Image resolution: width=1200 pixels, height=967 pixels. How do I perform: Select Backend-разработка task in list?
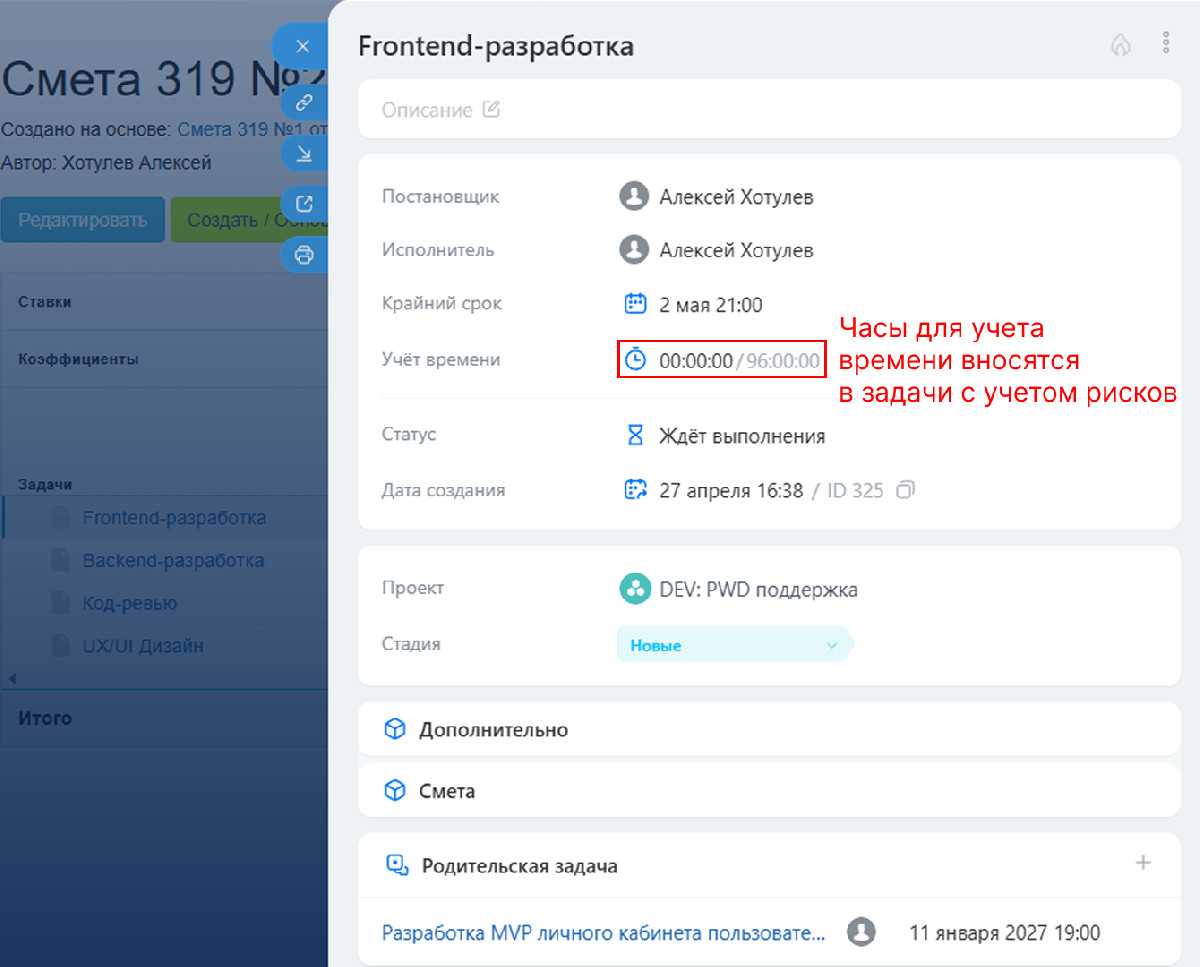coord(173,560)
